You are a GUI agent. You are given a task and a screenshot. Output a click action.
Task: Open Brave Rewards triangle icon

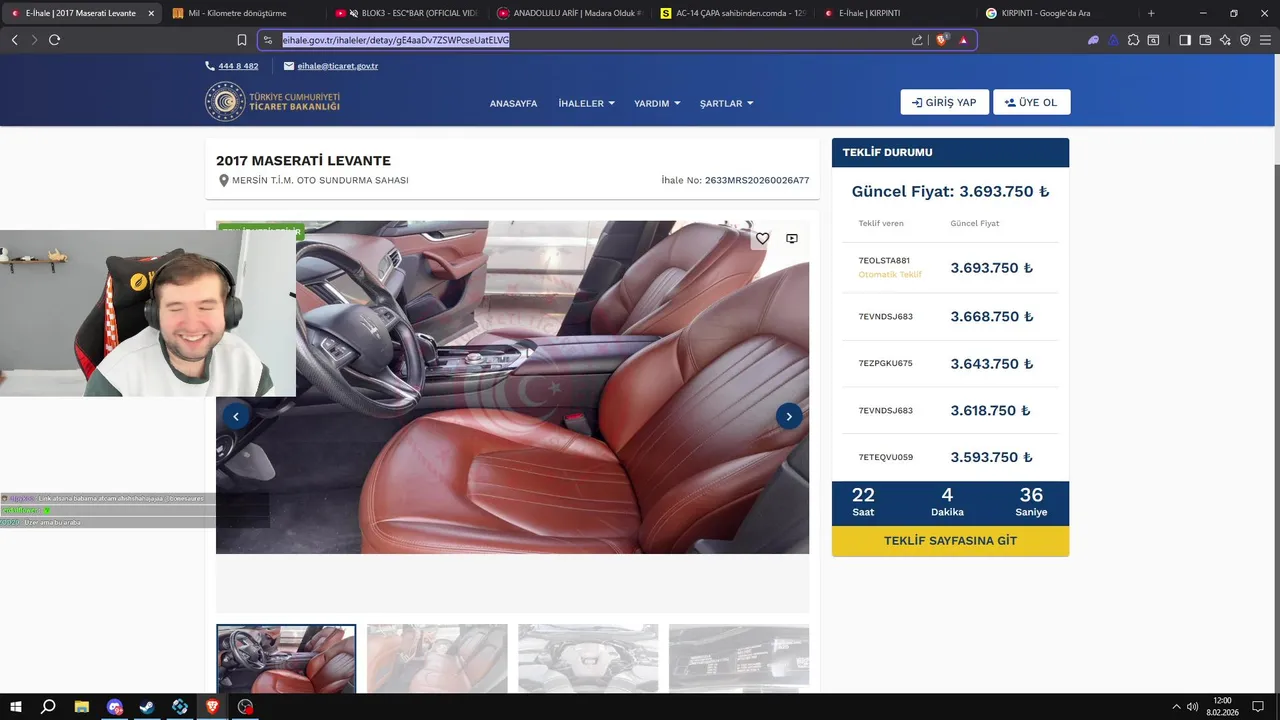coord(963,40)
